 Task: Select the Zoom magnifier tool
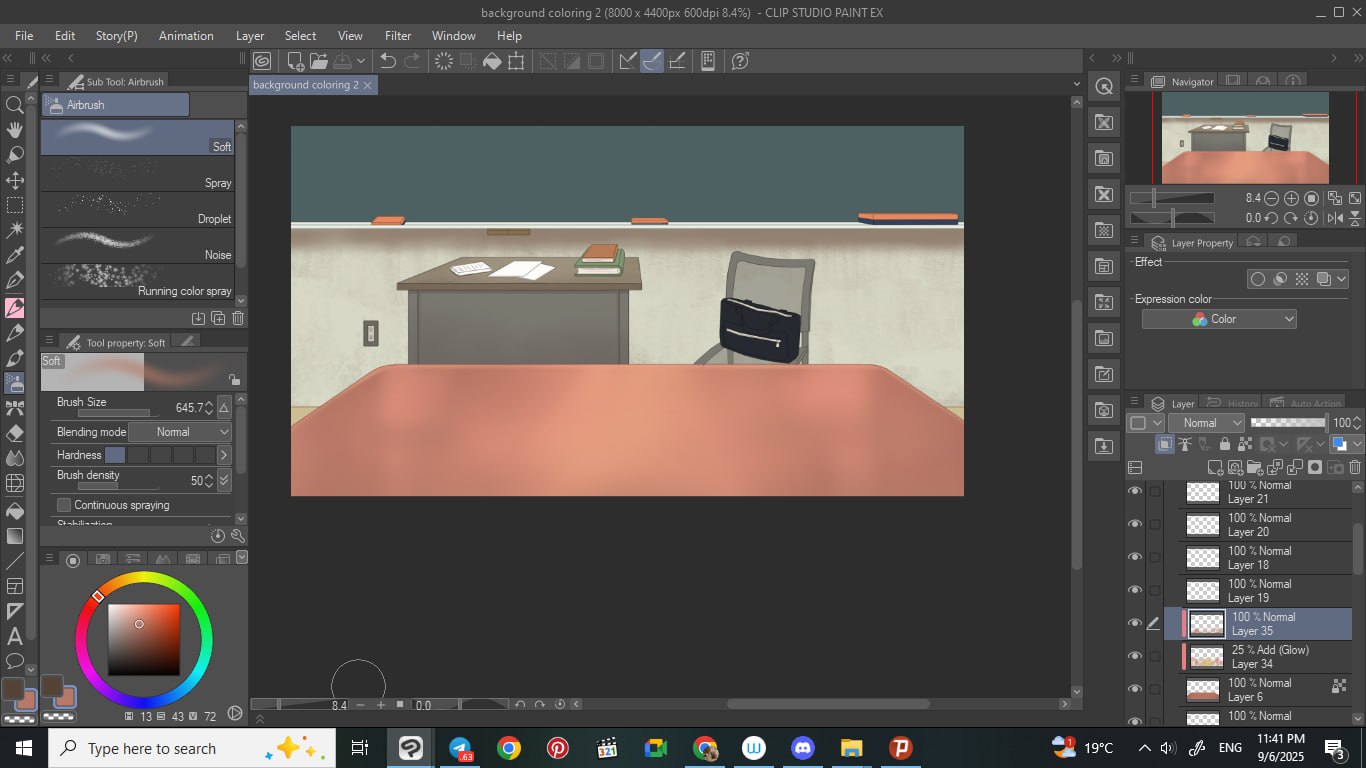tap(15, 104)
